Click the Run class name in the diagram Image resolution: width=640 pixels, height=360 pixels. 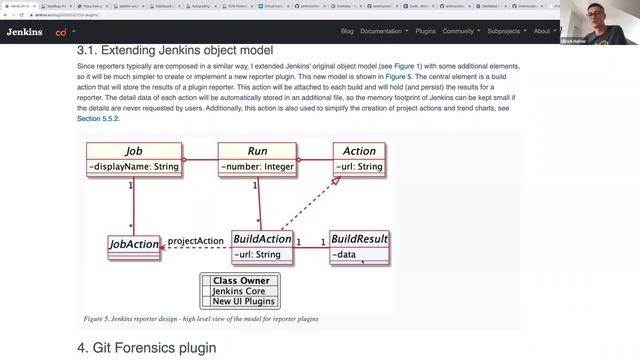pos(257,151)
